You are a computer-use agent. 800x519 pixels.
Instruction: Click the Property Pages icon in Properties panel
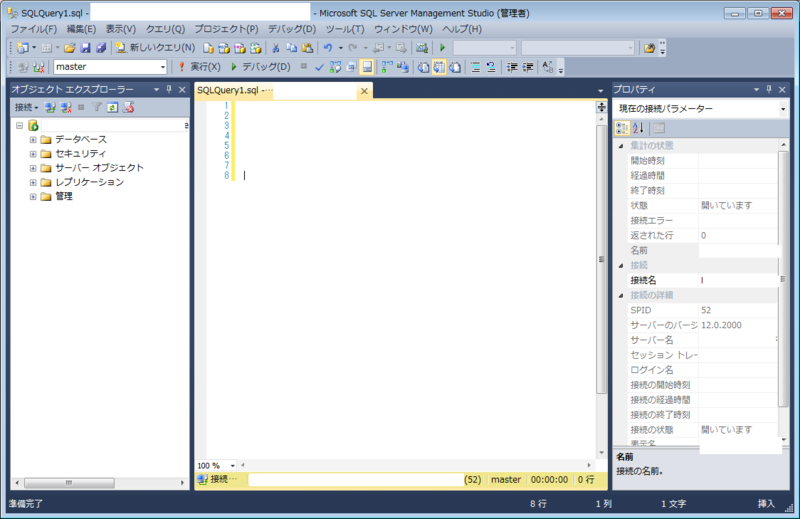click(x=659, y=128)
